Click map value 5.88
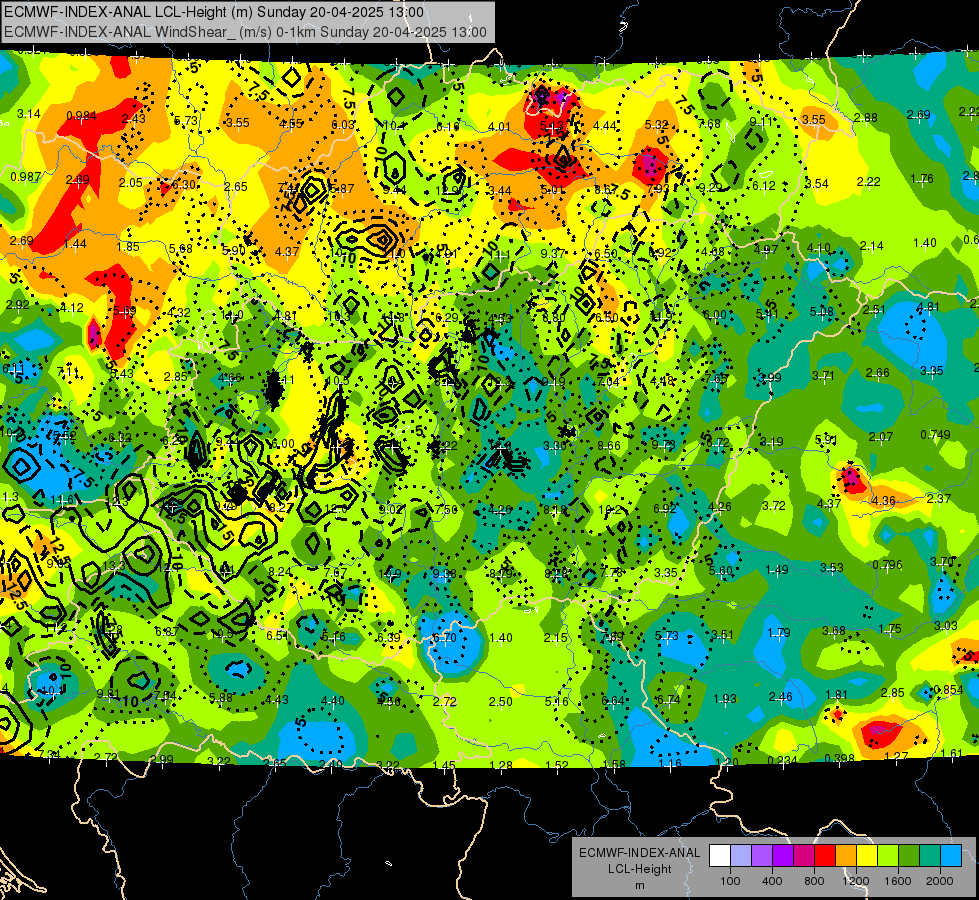 click(x=220, y=698)
